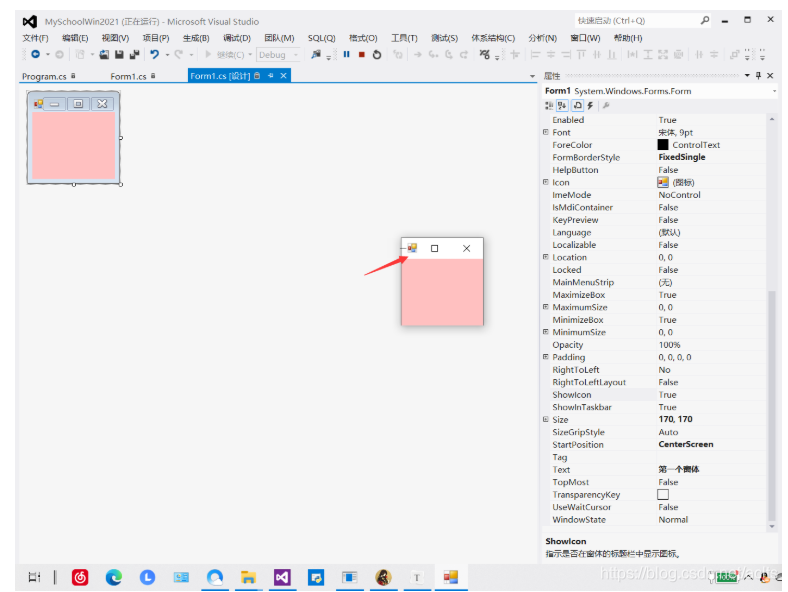Click the Task View taskbar icon
Viewport: 788px width, 592px height.
35,577
